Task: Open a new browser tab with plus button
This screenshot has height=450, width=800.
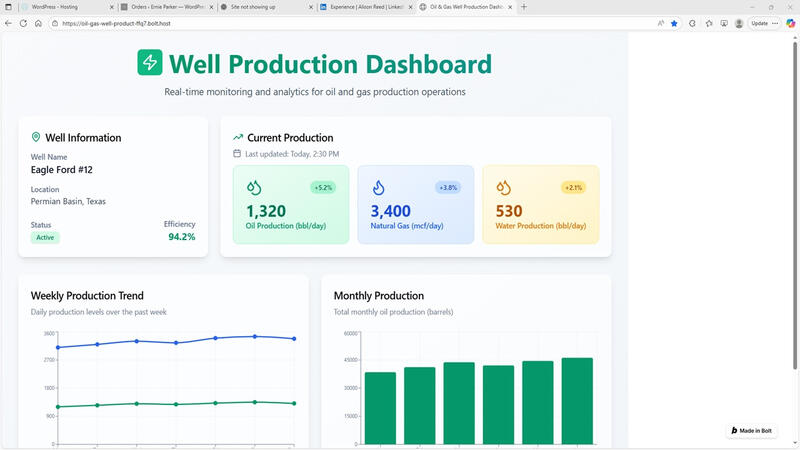Action: [x=524, y=7]
